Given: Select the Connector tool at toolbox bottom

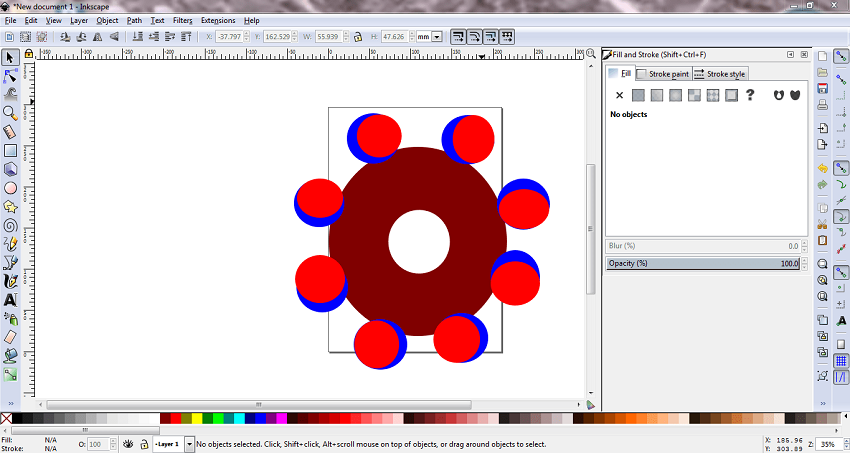Looking at the screenshot, I should click(10, 374).
